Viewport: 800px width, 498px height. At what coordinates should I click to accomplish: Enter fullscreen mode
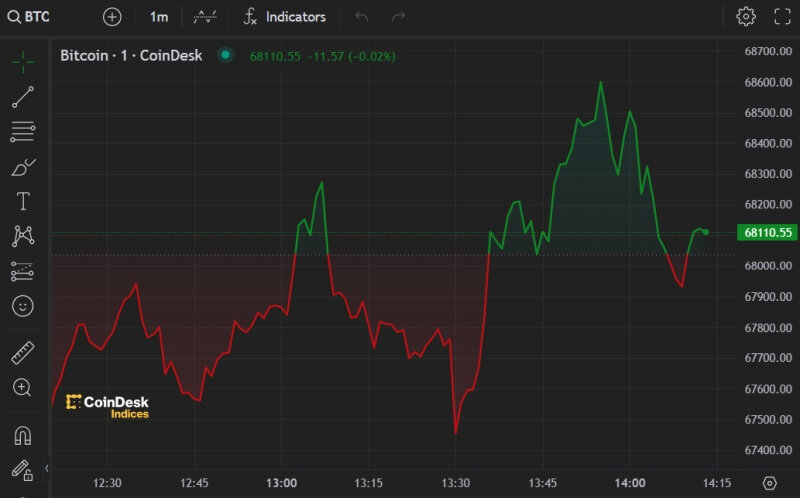pyautogui.click(x=782, y=16)
